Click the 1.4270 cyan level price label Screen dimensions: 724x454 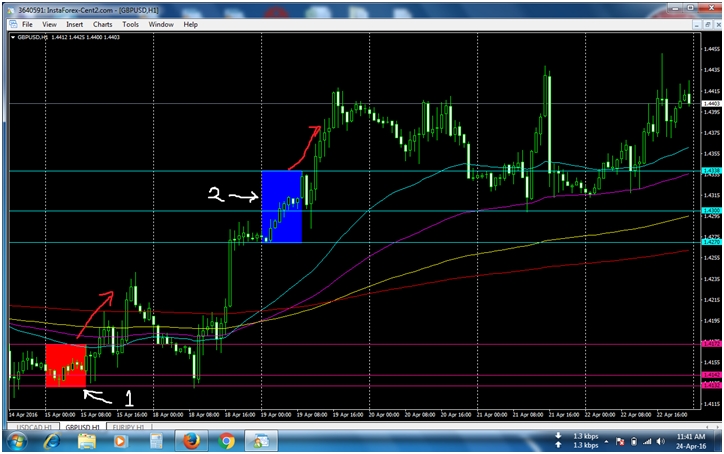click(711, 242)
